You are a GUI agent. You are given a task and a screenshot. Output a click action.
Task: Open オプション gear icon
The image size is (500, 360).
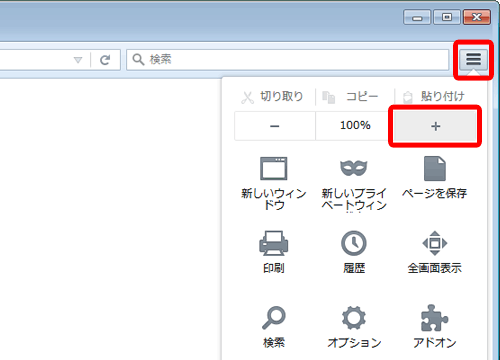354,318
